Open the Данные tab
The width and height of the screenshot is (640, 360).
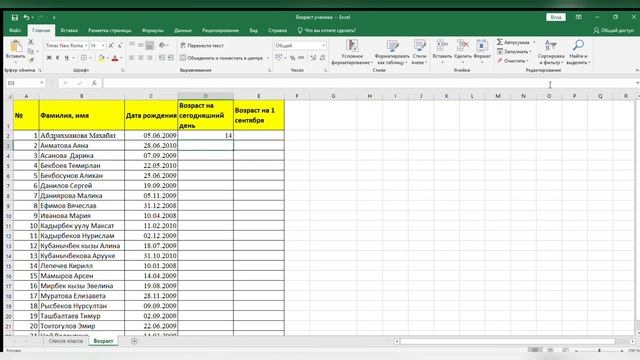[x=183, y=31]
